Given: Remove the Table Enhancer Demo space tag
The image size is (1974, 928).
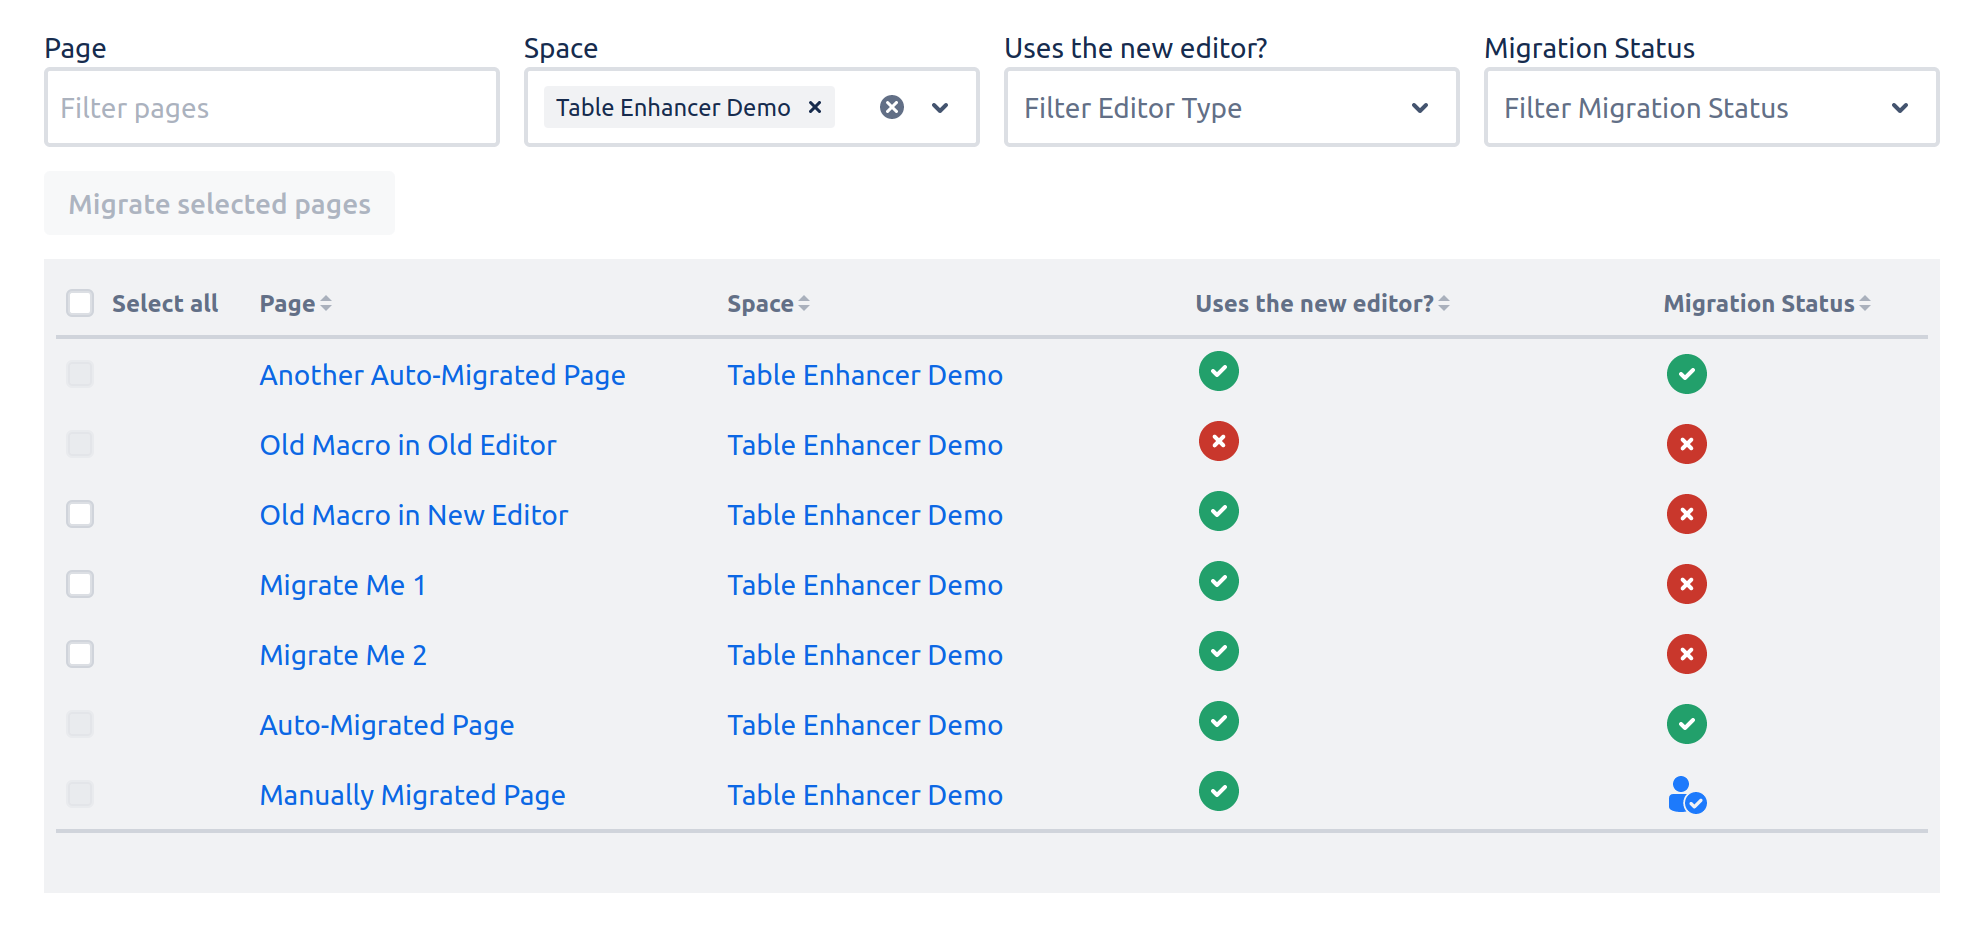Looking at the screenshot, I should tap(815, 107).
